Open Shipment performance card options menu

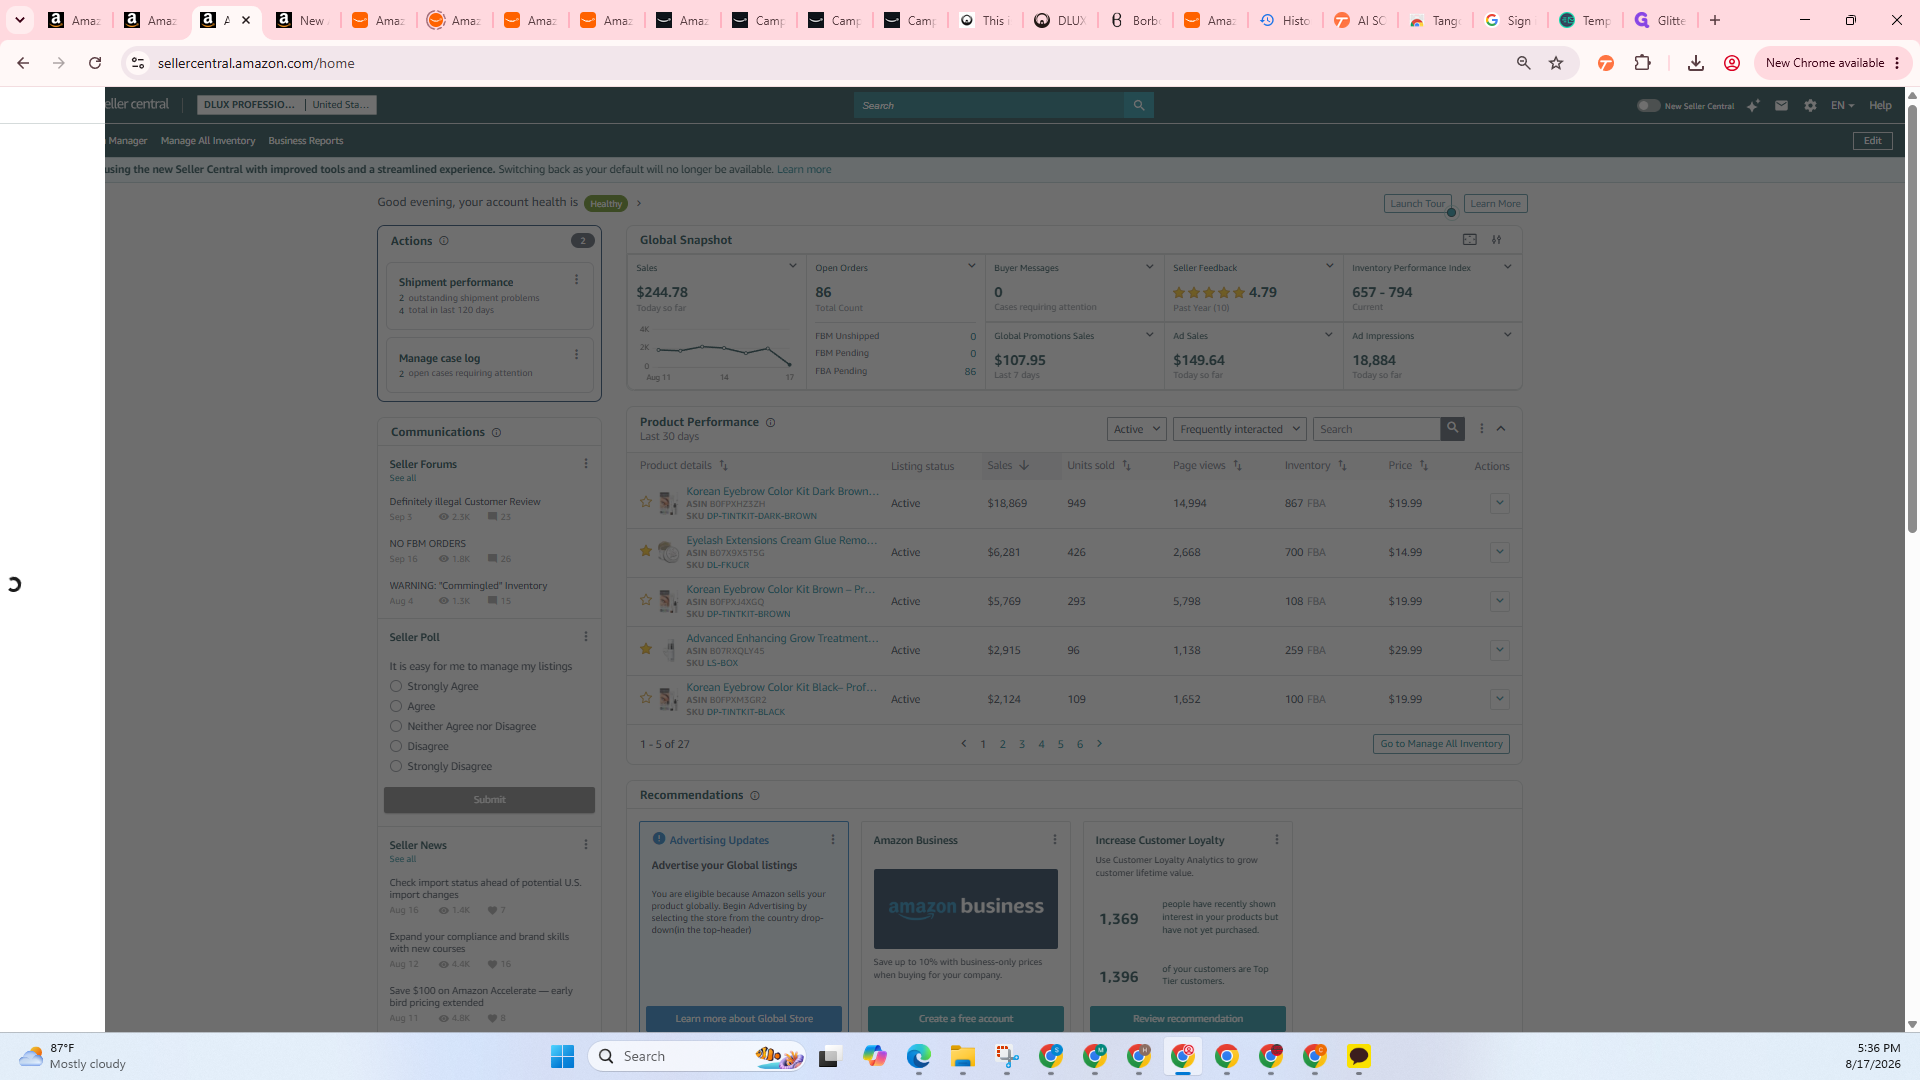[x=576, y=280]
